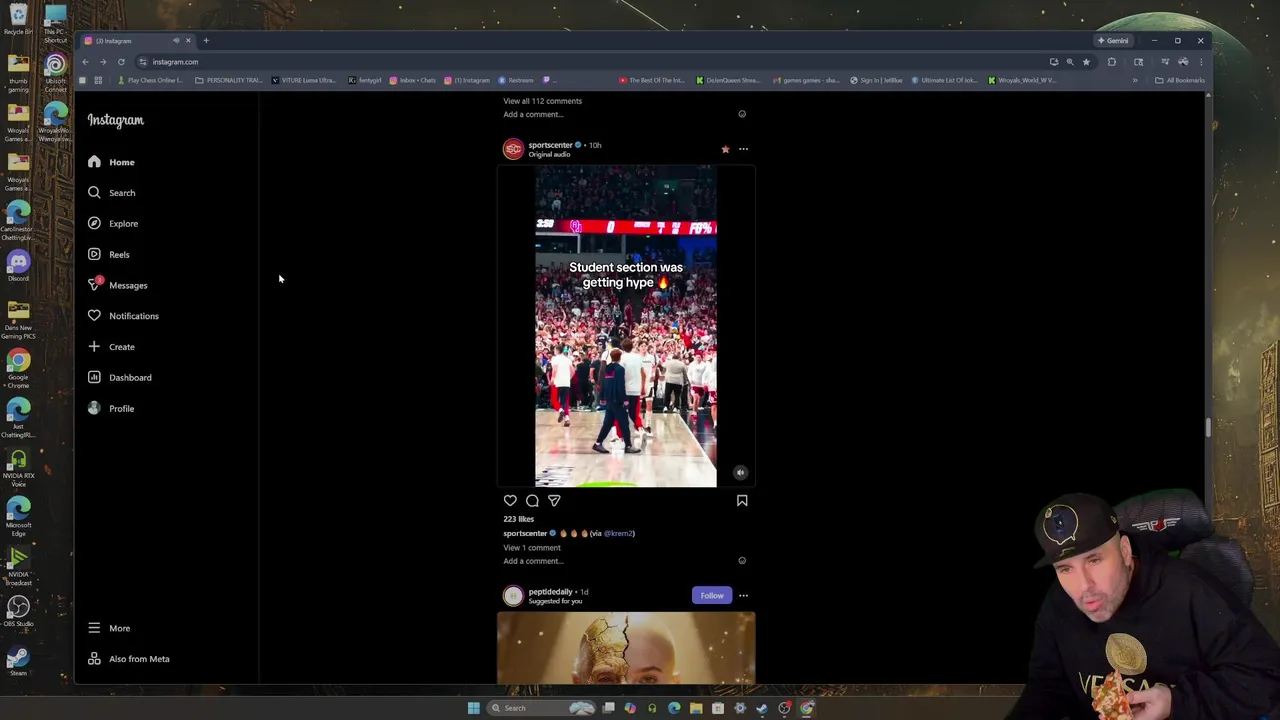Follow peptidedaily account
This screenshot has height=720, width=1280.
tap(712, 595)
